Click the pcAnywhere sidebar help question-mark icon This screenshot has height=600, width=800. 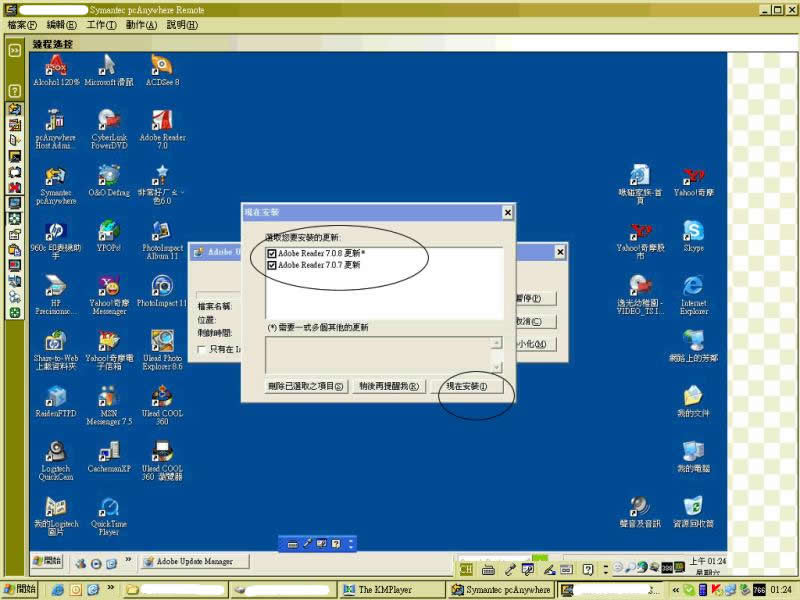coord(14,91)
